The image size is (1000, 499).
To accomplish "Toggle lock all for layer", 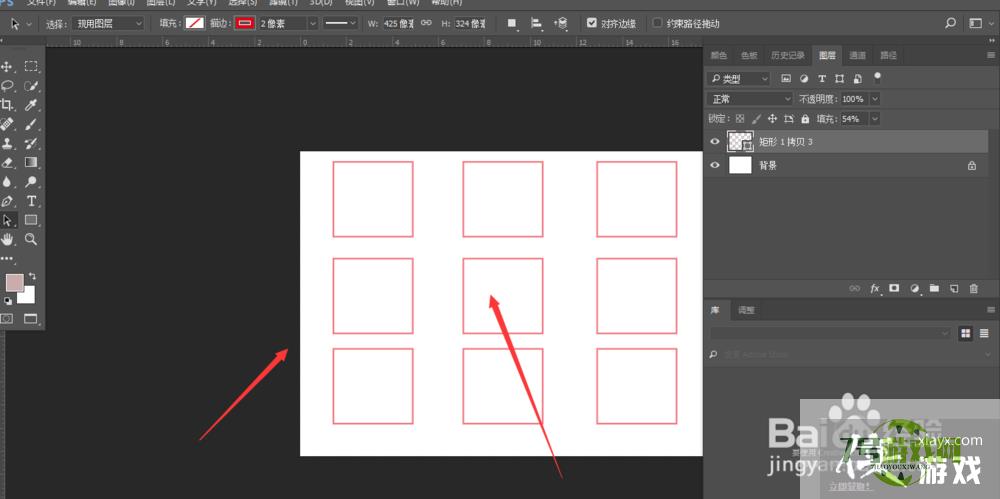I will 805,119.
